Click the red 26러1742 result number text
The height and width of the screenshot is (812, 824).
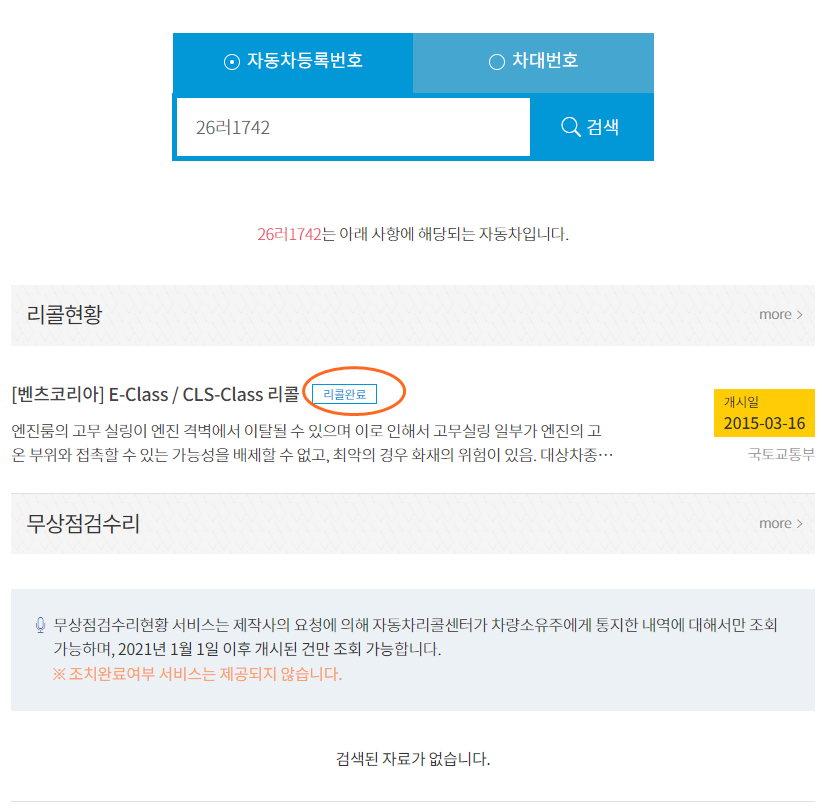289,234
